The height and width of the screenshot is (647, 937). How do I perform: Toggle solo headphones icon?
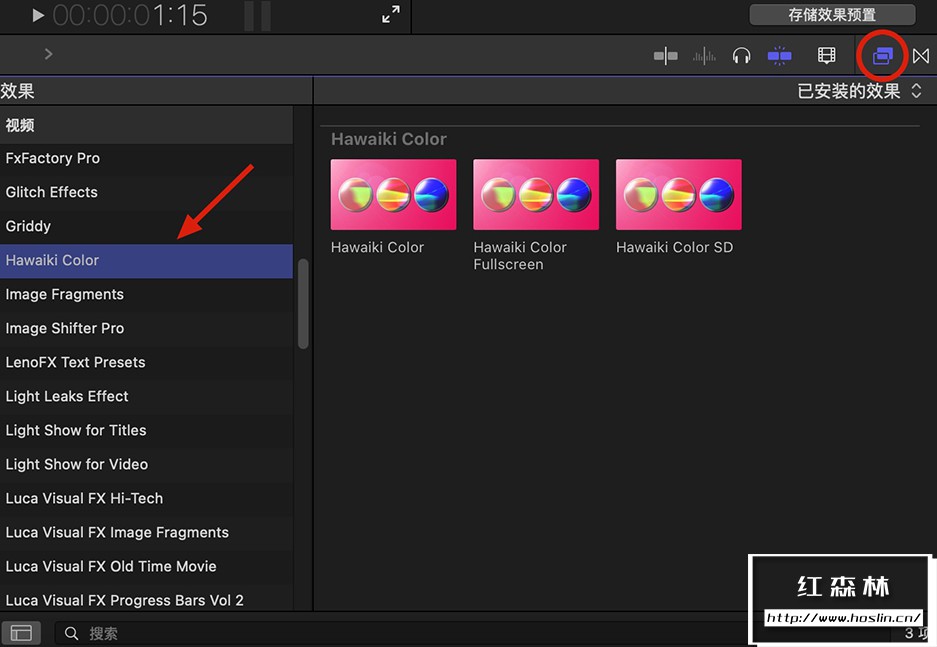[x=742, y=56]
